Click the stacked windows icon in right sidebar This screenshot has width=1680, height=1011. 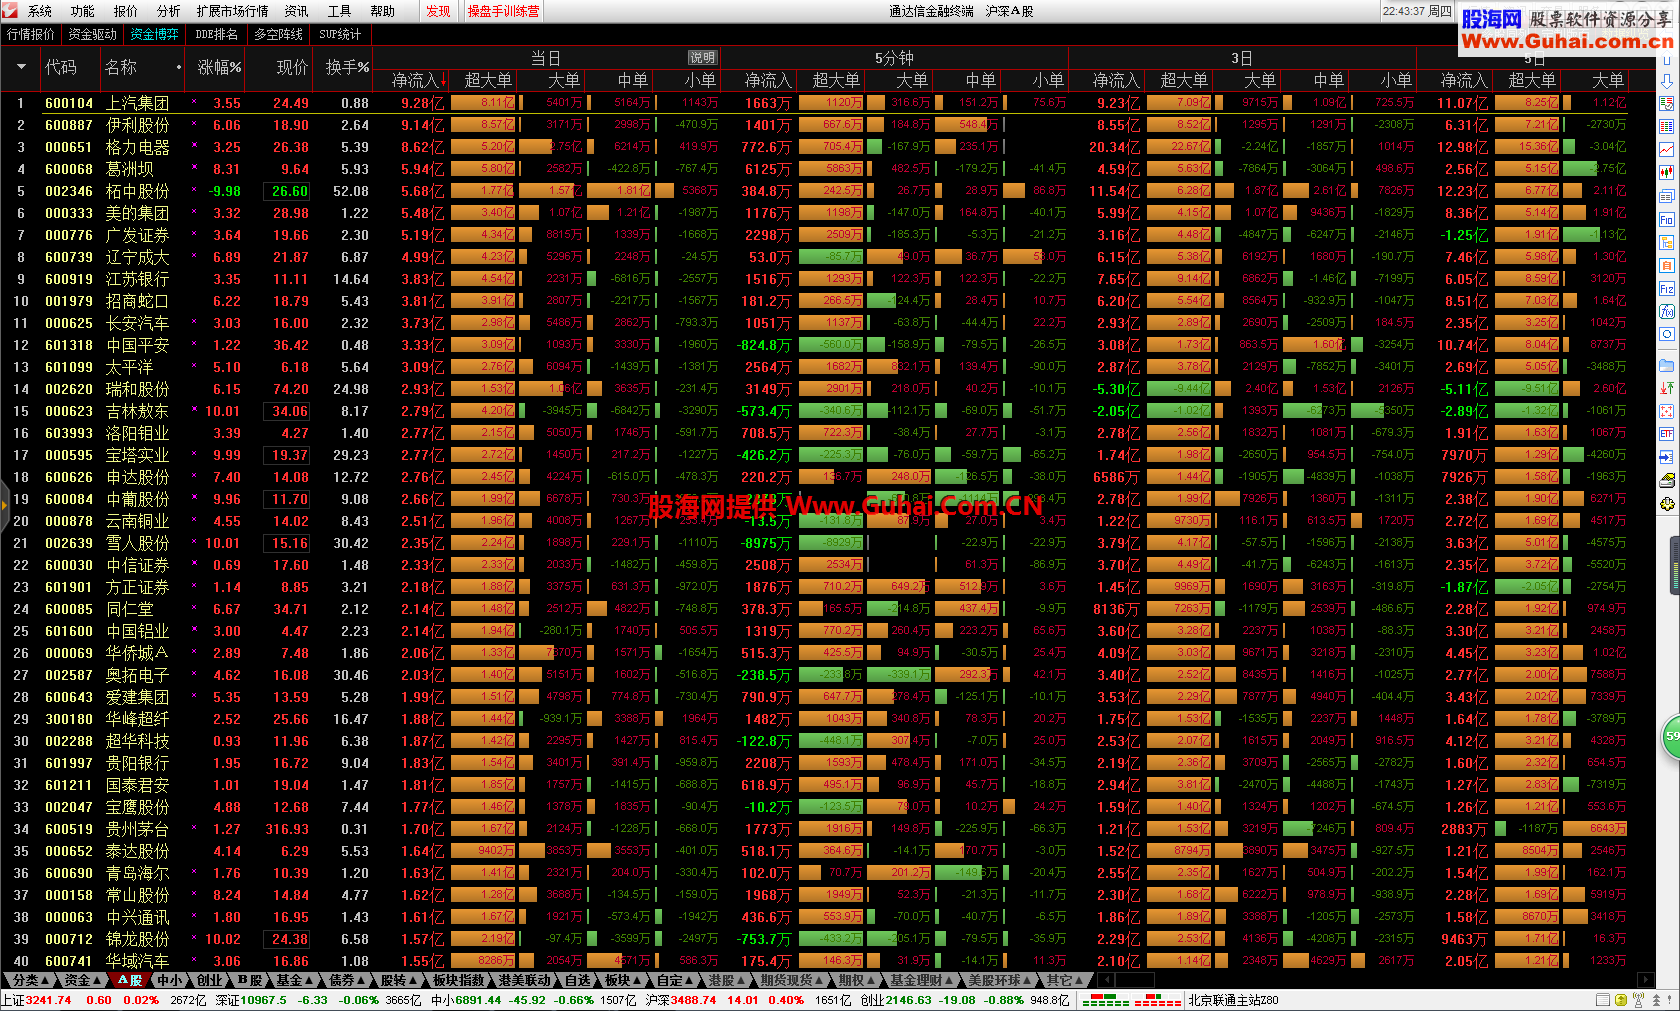click(x=1667, y=196)
